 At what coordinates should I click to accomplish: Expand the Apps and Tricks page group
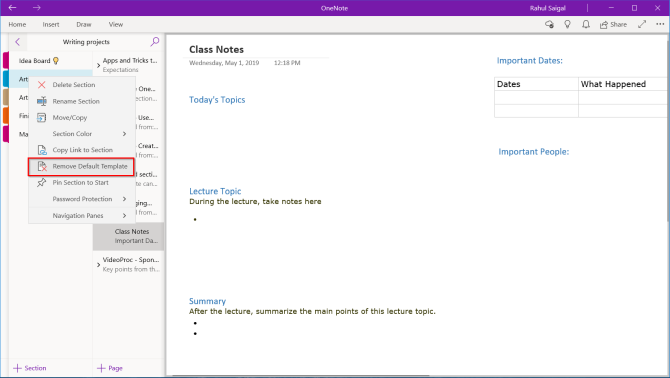tap(98, 65)
